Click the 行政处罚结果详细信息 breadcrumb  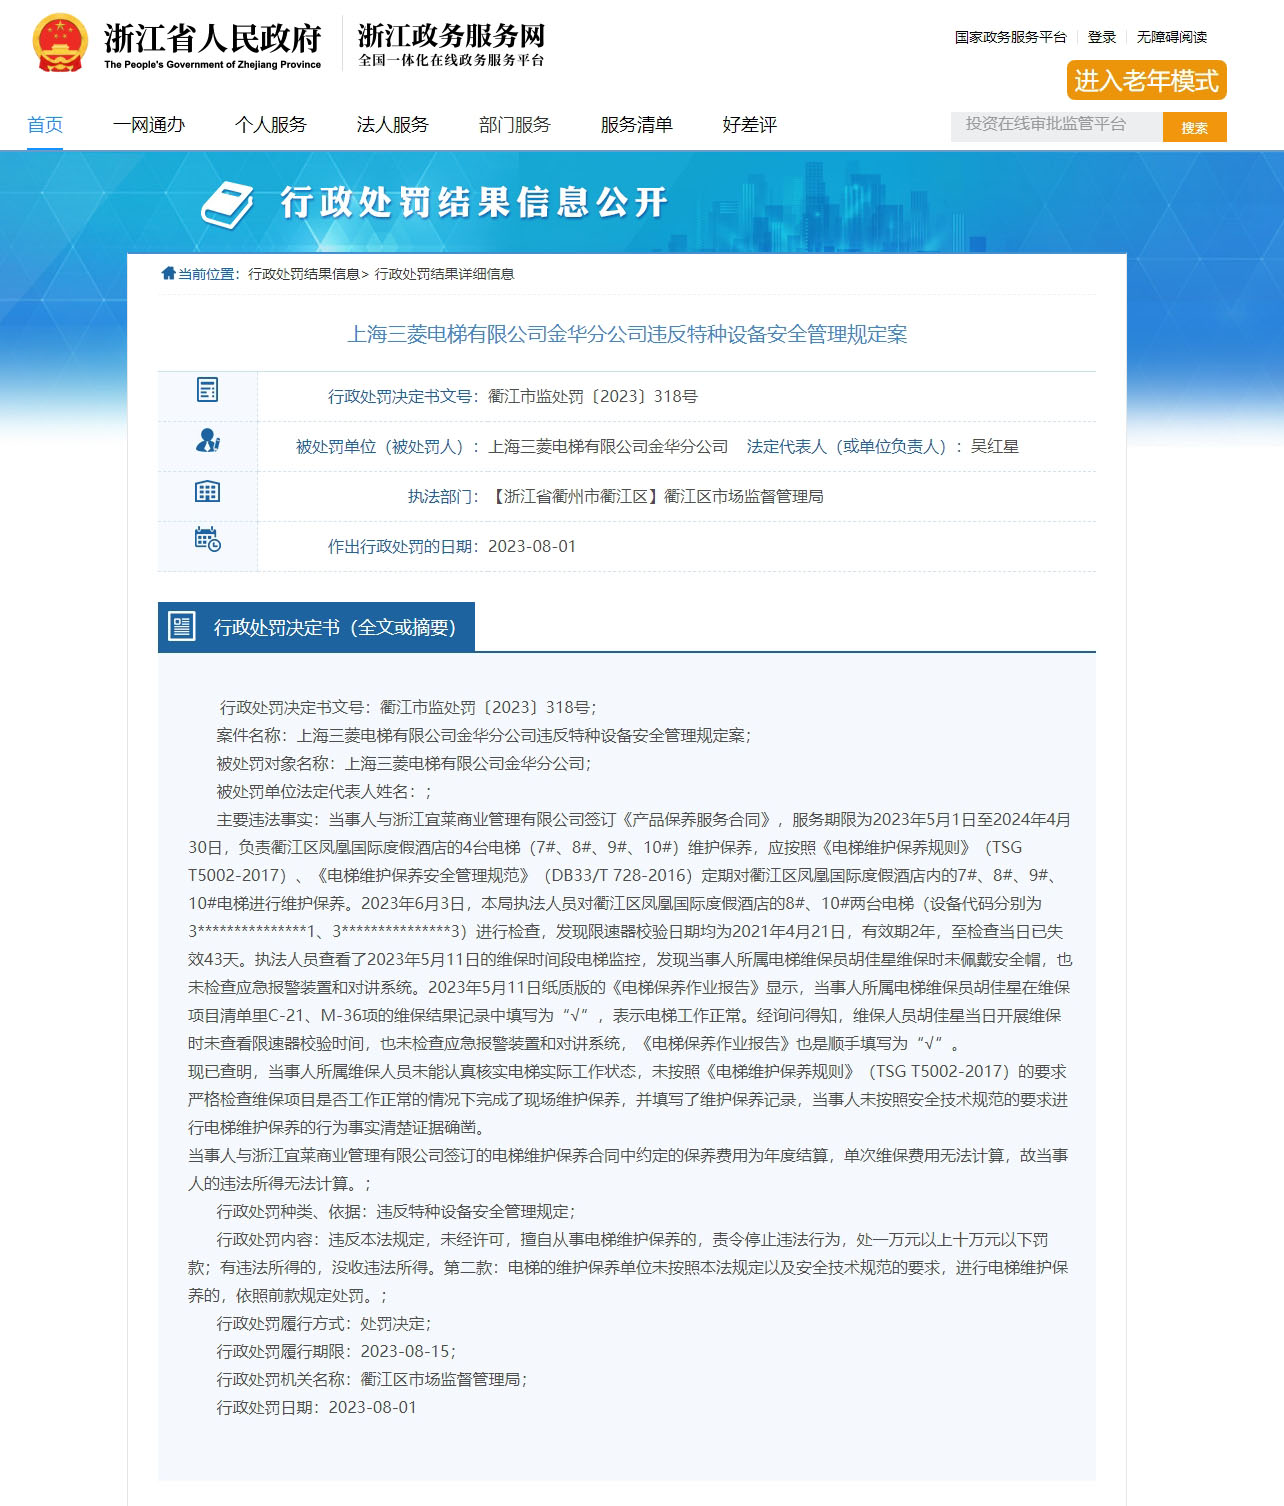point(445,274)
